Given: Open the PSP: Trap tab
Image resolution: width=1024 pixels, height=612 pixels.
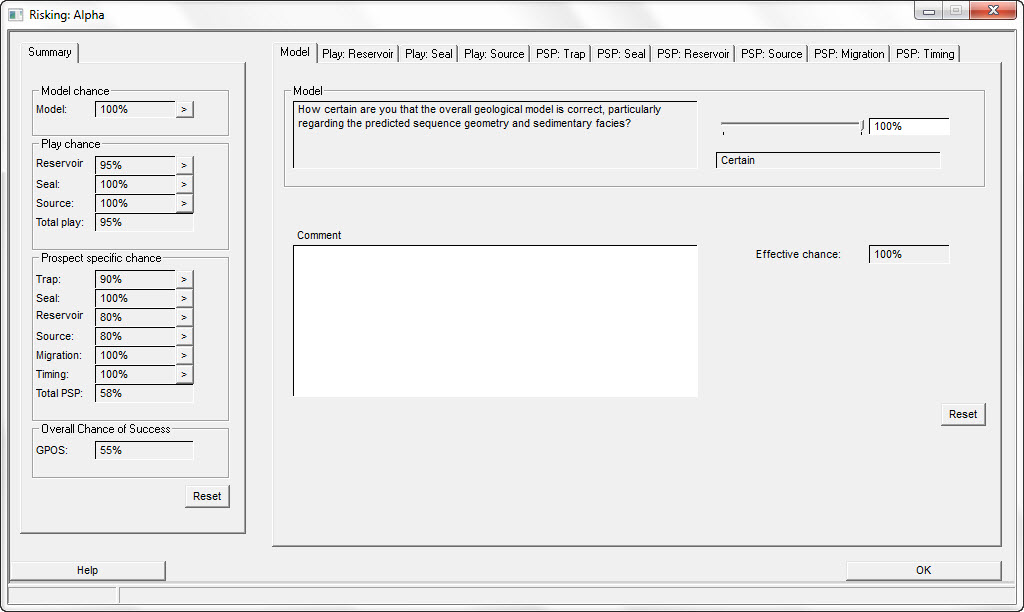Looking at the screenshot, I should pos(561,54).
